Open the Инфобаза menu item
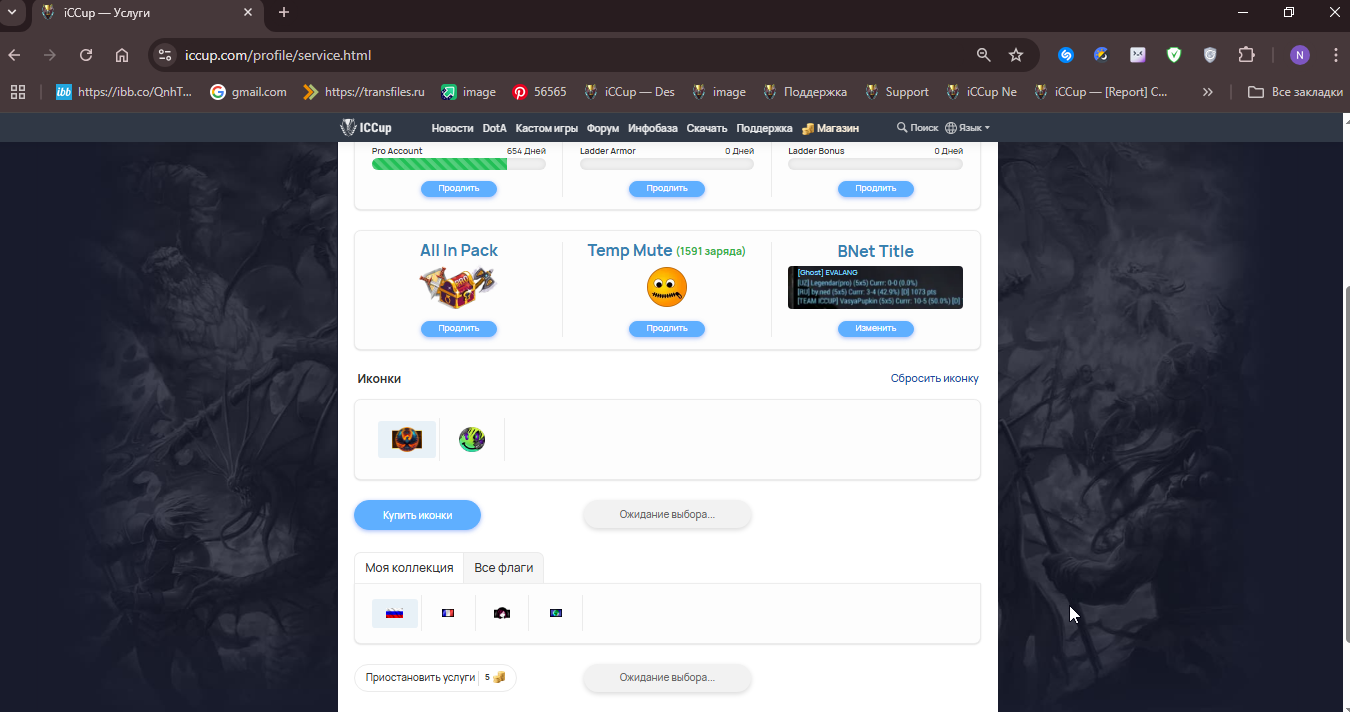Screen dimensions: 1350x712 [653, 128]
